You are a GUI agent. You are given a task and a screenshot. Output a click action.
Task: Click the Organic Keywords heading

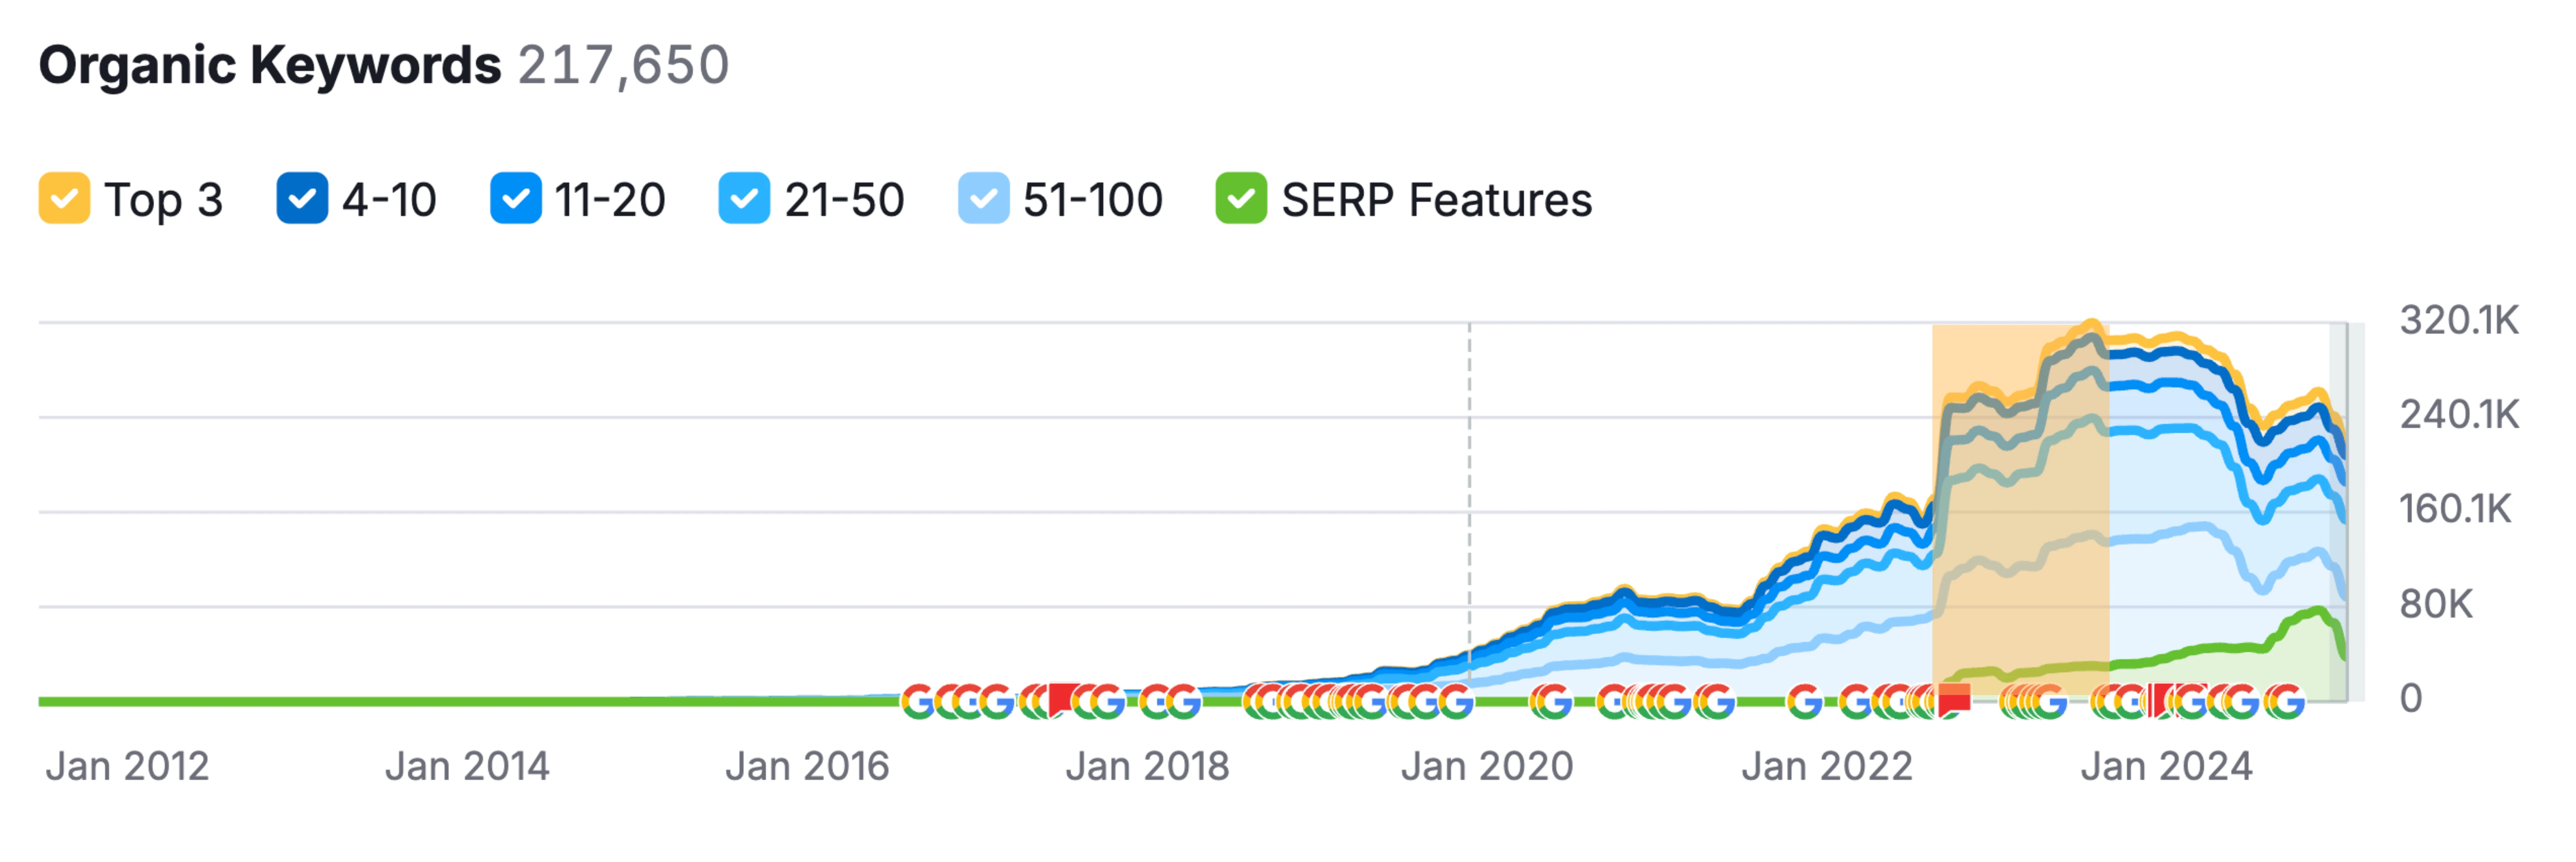[x=270, y=66]
